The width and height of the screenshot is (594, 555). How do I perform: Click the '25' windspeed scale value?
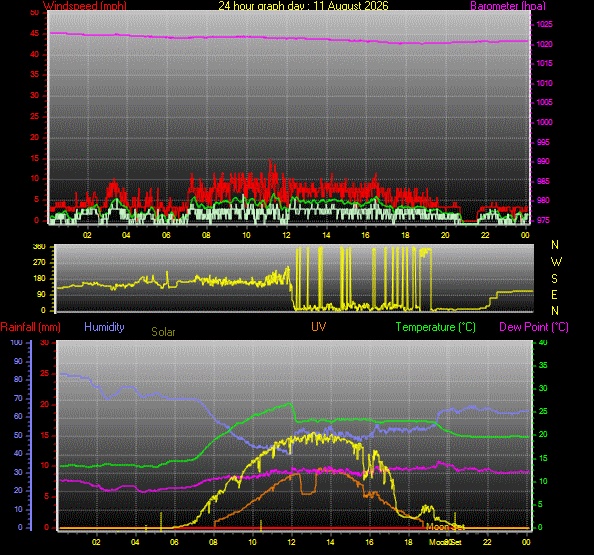tap(34, 116)
